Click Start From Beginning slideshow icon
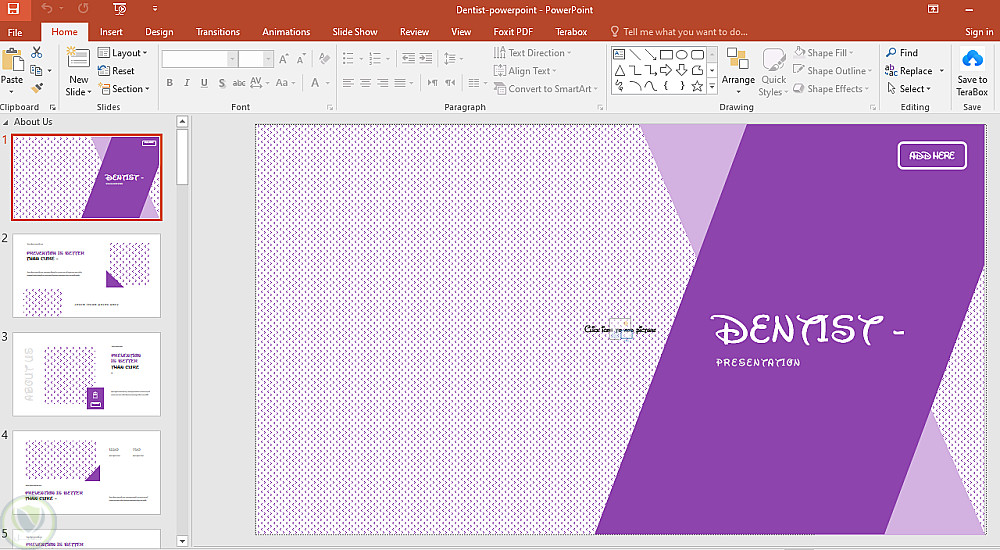This screenshot has width=1000, height=550. coord(120,8)
